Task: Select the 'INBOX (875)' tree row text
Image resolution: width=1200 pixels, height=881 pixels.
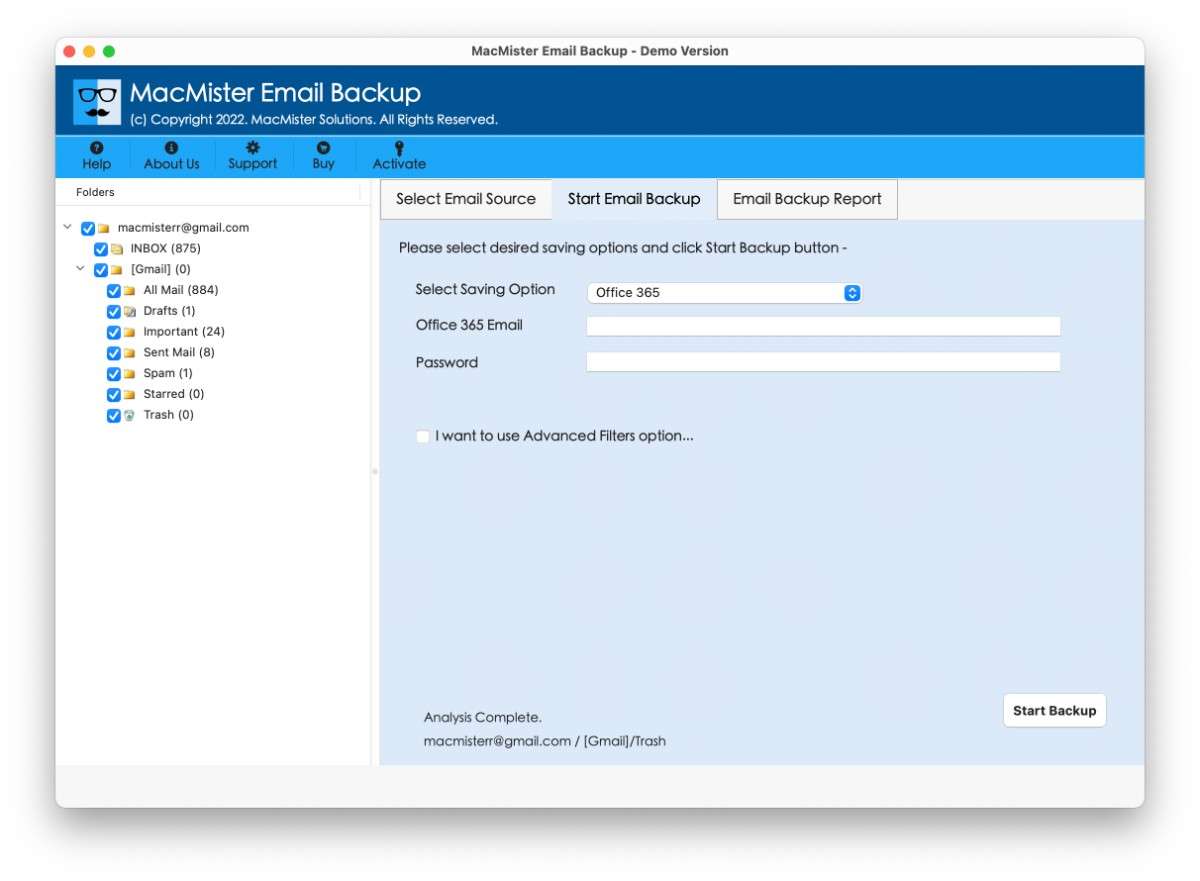Action: tap(166, 248)
